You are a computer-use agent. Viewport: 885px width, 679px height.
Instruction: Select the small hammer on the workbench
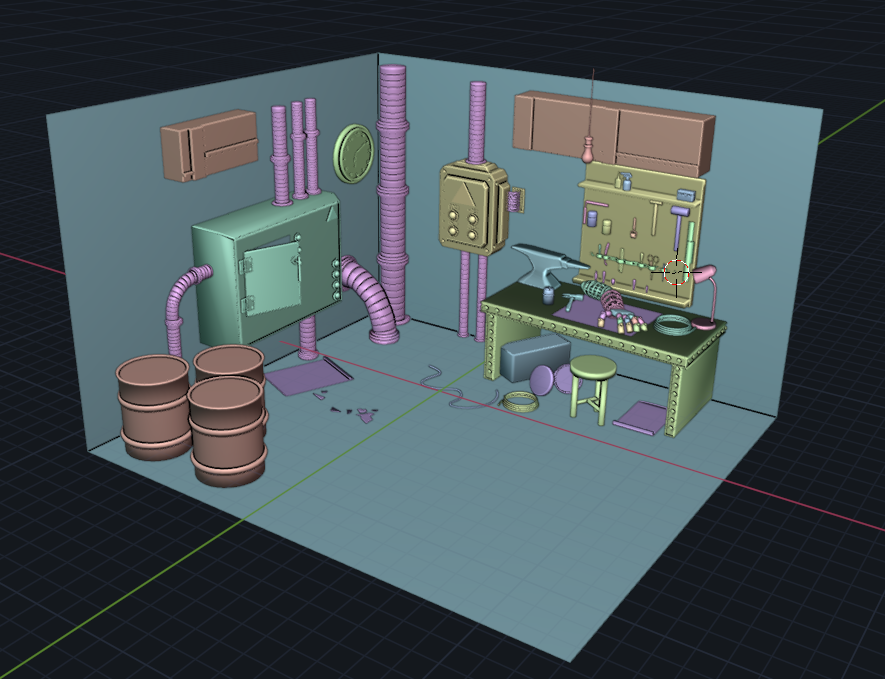pyautogui.click(x=571, y=301)
